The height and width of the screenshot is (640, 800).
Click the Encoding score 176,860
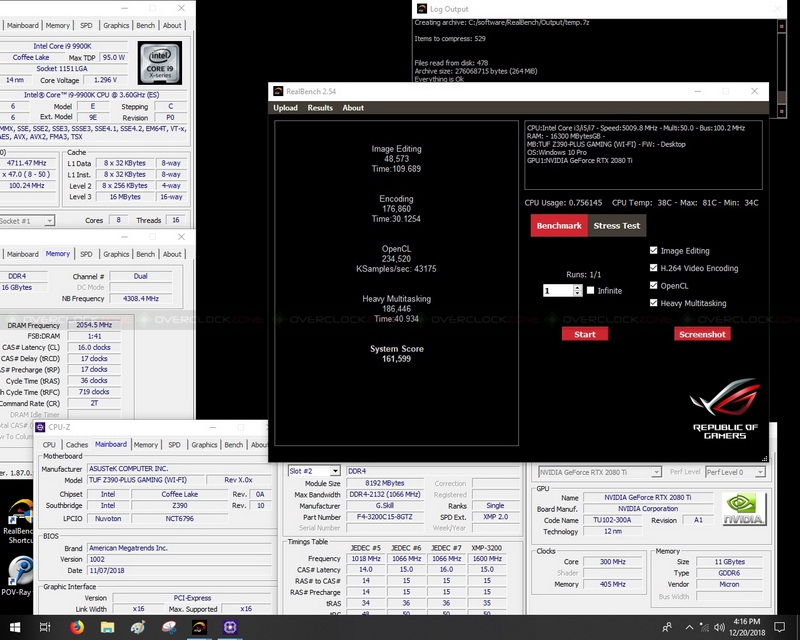396,209
